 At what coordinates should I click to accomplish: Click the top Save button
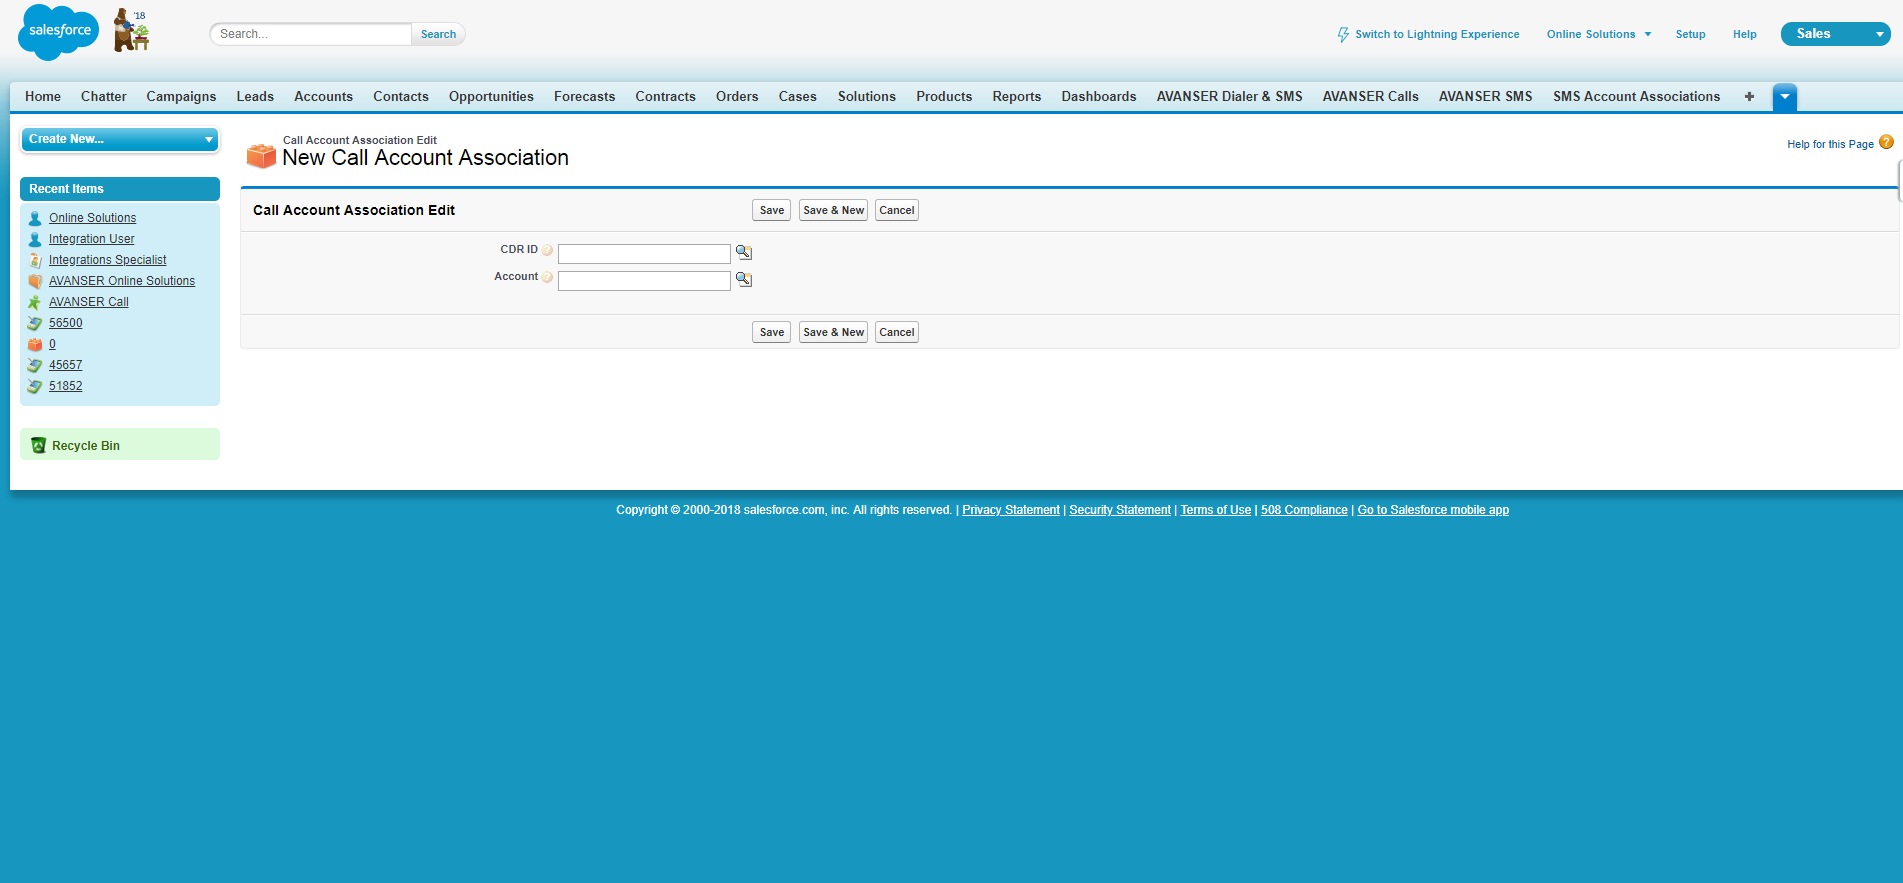pyautogui.click(x=772, y=210)
